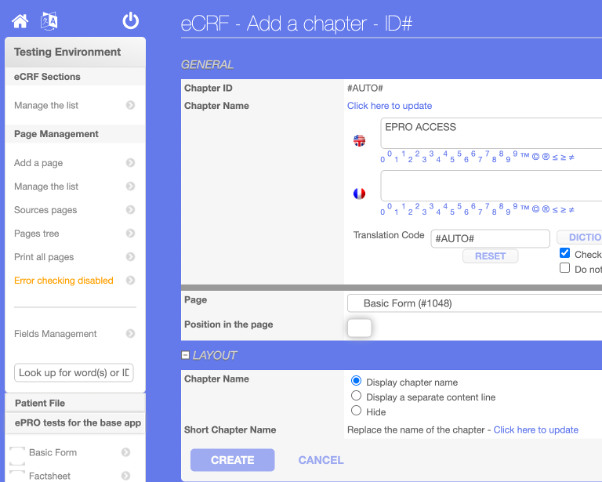Click the arrow icon beside Add a page
Image resolution: width=602 pixels, height=482 pixels.
130,163
